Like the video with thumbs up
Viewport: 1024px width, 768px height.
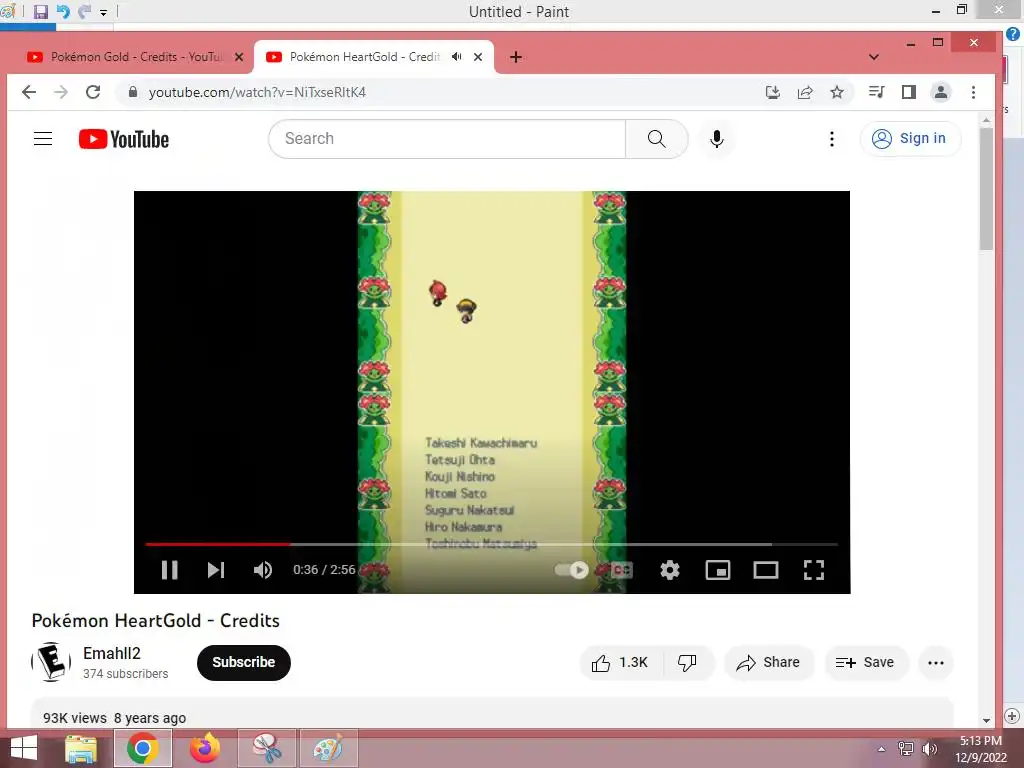(x=620, y=663)
